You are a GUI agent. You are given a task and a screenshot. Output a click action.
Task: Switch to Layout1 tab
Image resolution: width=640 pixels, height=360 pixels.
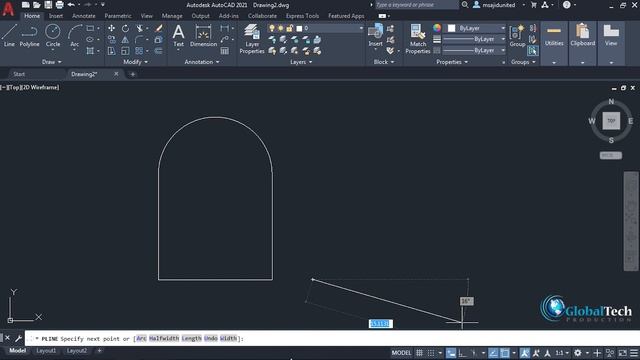(x=46, y=351)
